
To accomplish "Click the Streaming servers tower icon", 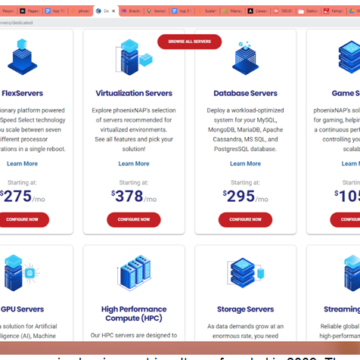I will 352,273.
